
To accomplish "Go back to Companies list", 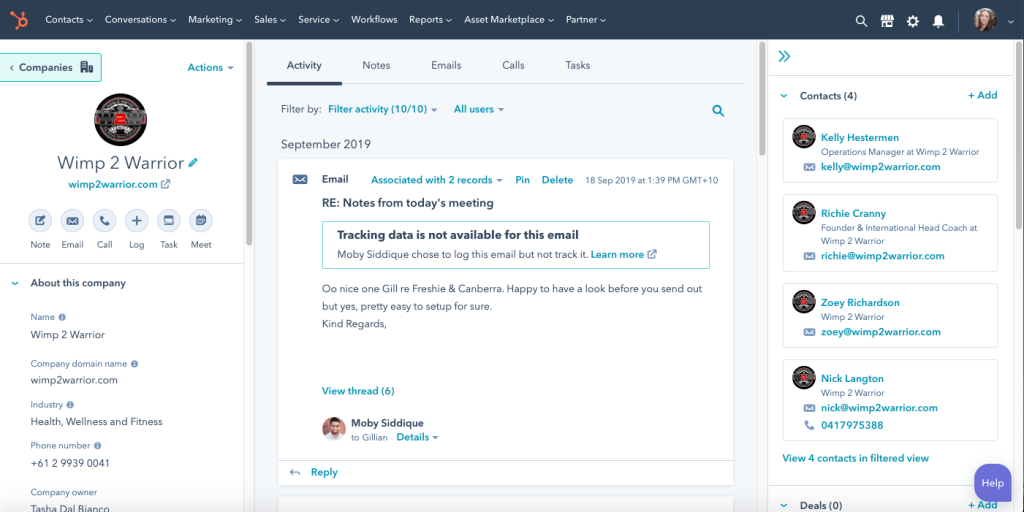I will (x=51, y=67).
